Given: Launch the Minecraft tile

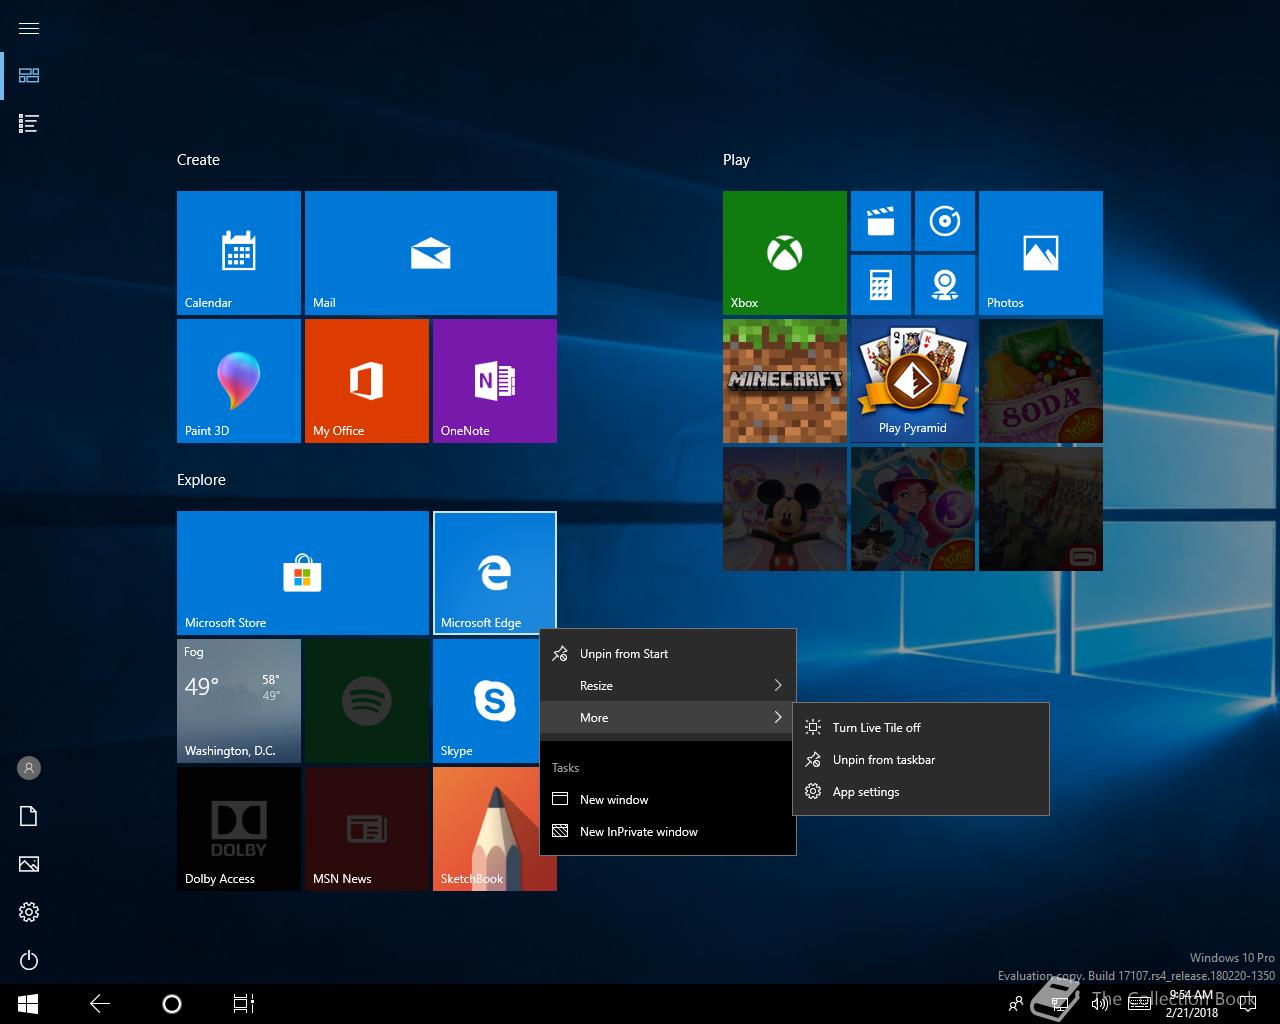Looking at the screenshot, I should 785,381.
